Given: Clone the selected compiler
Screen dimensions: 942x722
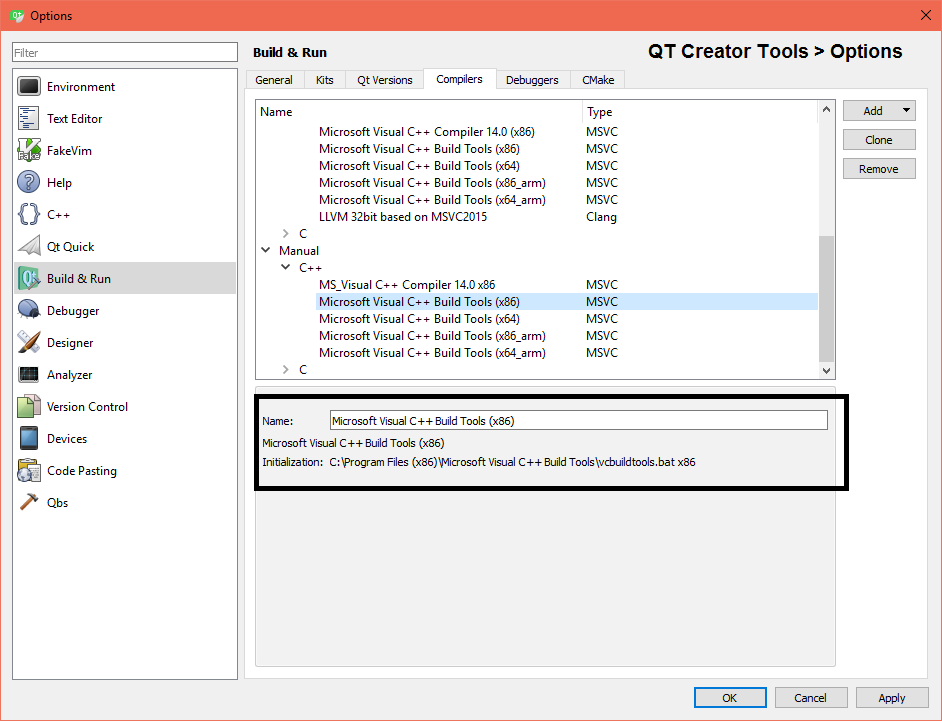Looking at the screenshot, I should point(879,140).
